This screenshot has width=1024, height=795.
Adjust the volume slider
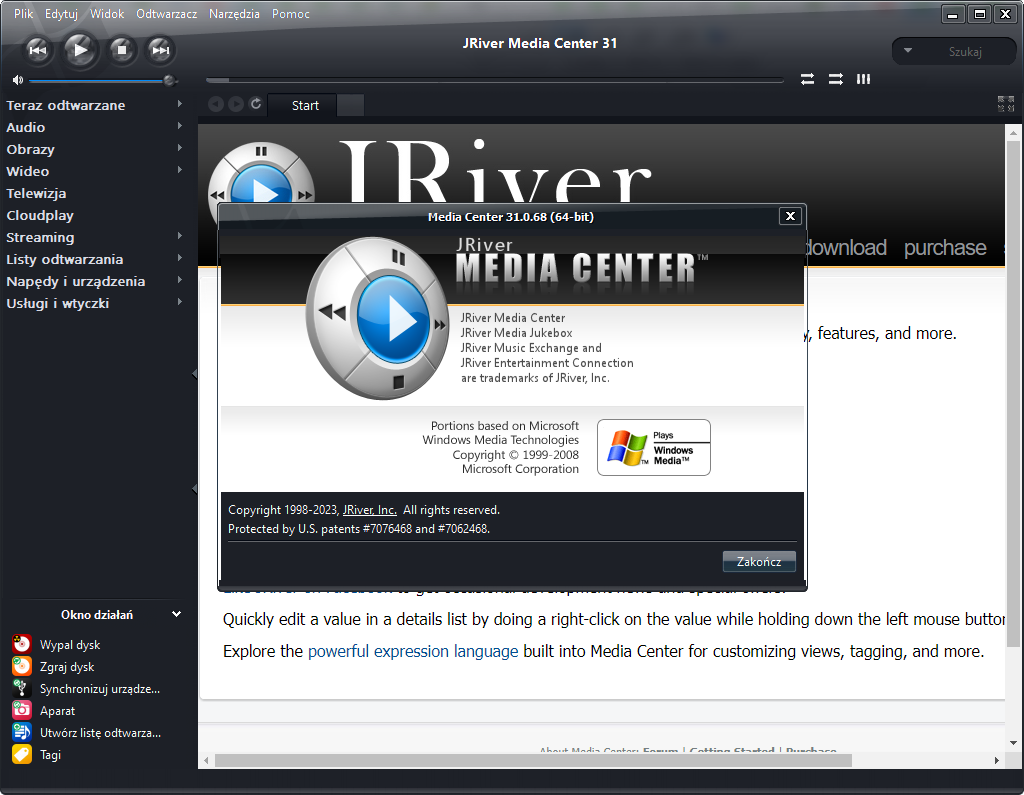point(103,80)
